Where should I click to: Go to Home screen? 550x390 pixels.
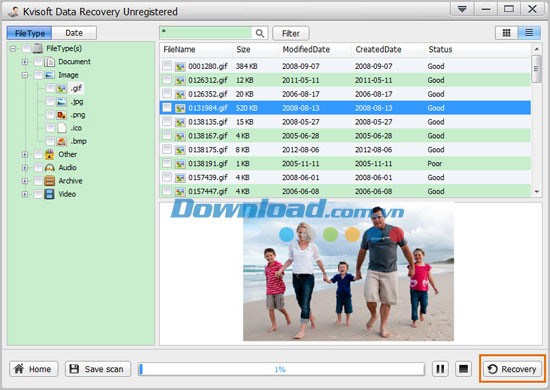[x=34, y=369]
